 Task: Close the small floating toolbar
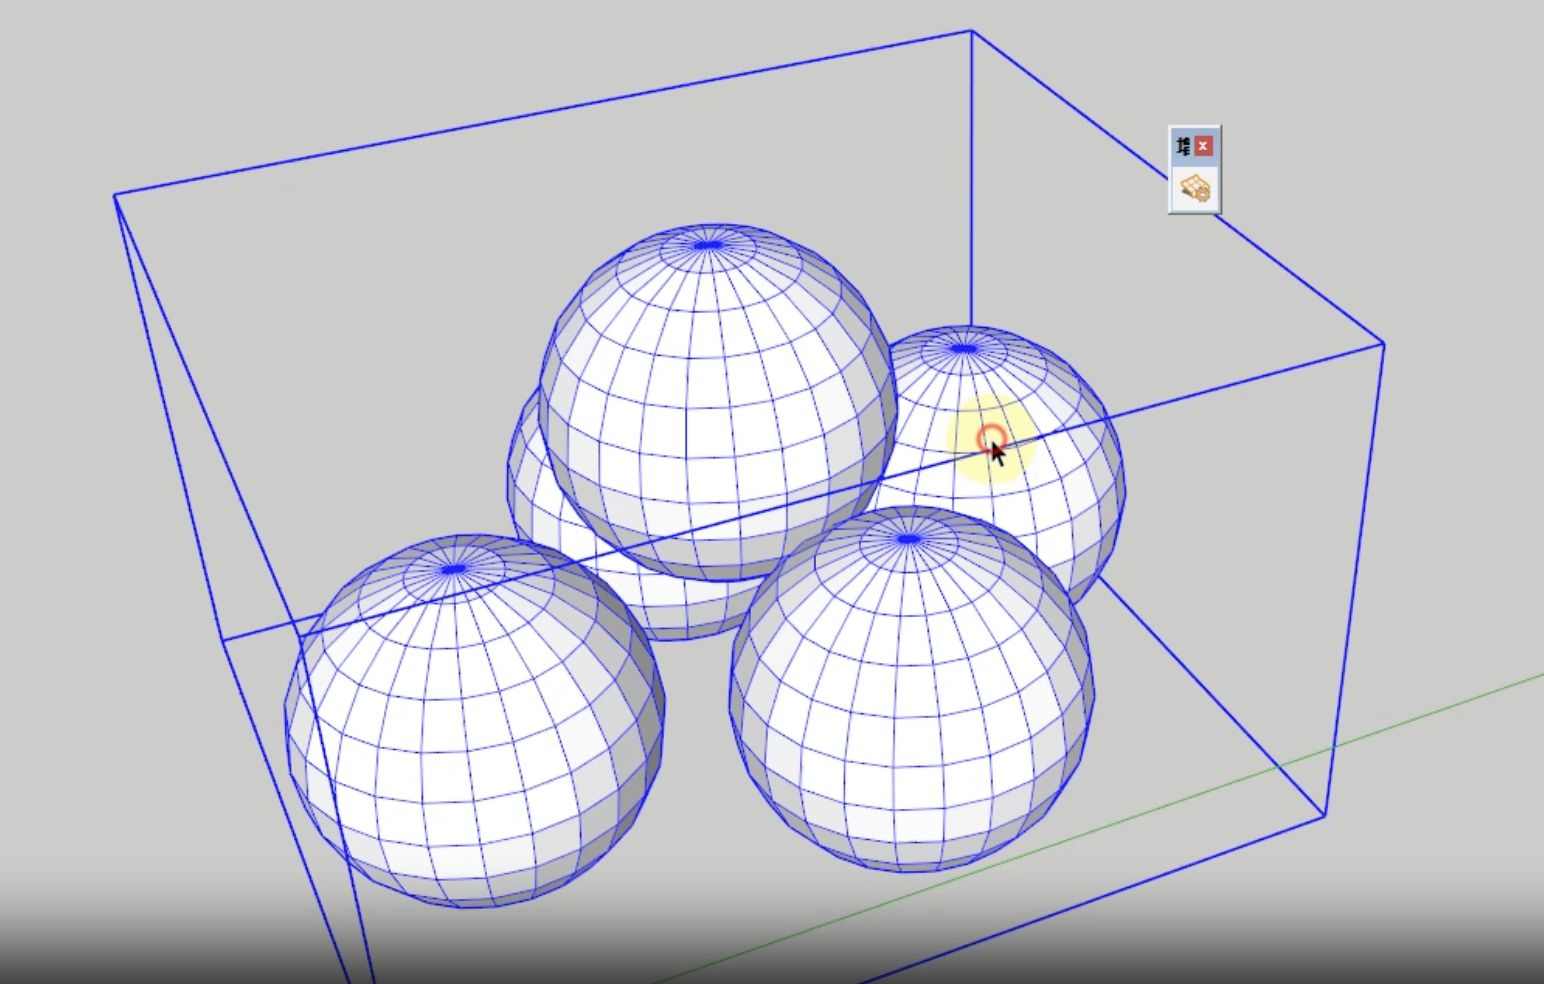point(1203,146)
